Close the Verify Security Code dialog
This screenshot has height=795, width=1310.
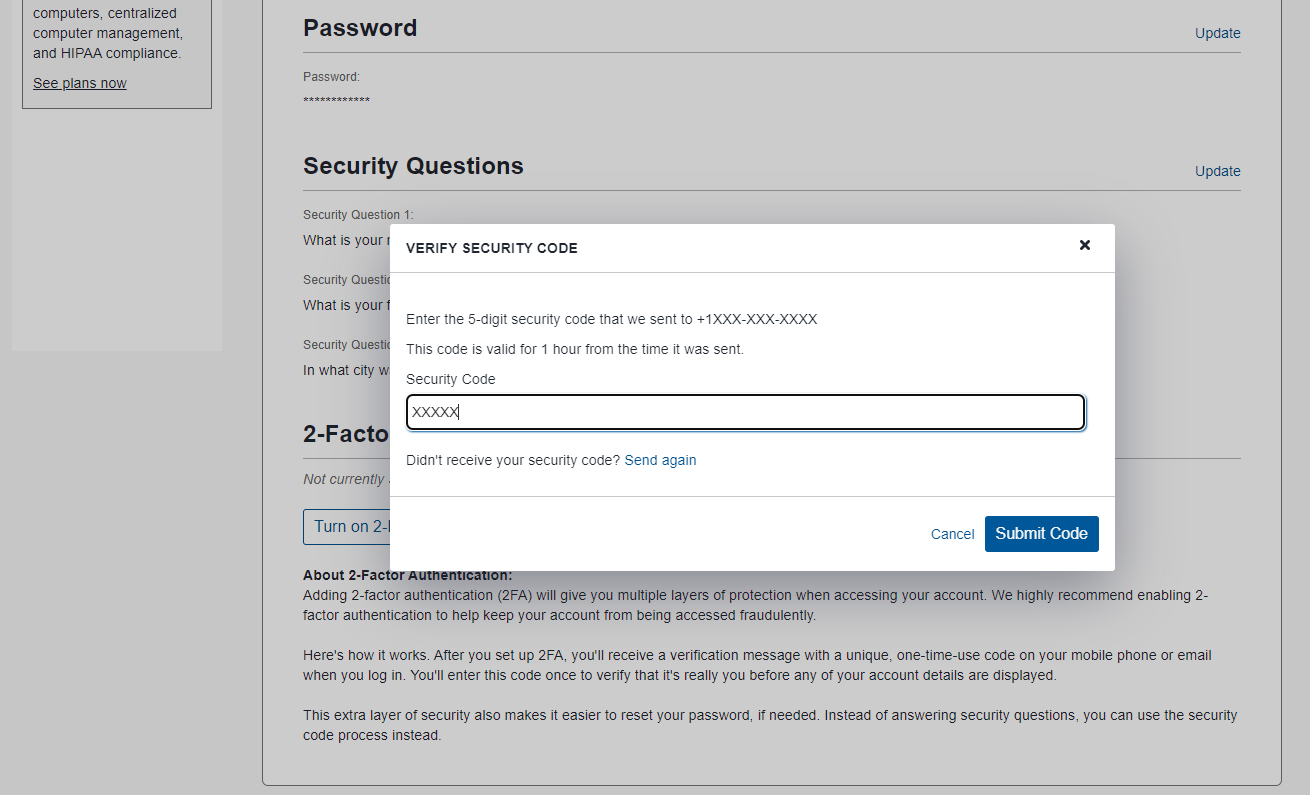pyautogui.click(x=1084, y=245)
